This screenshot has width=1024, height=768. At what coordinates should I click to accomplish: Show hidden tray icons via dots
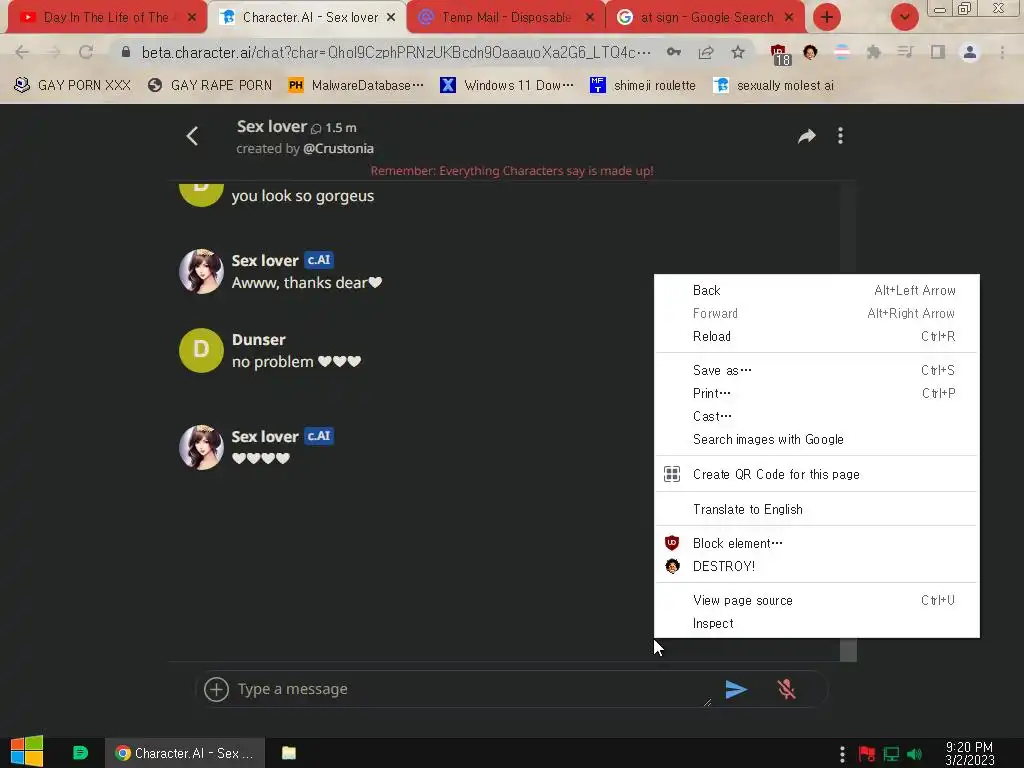pos(842,754)
